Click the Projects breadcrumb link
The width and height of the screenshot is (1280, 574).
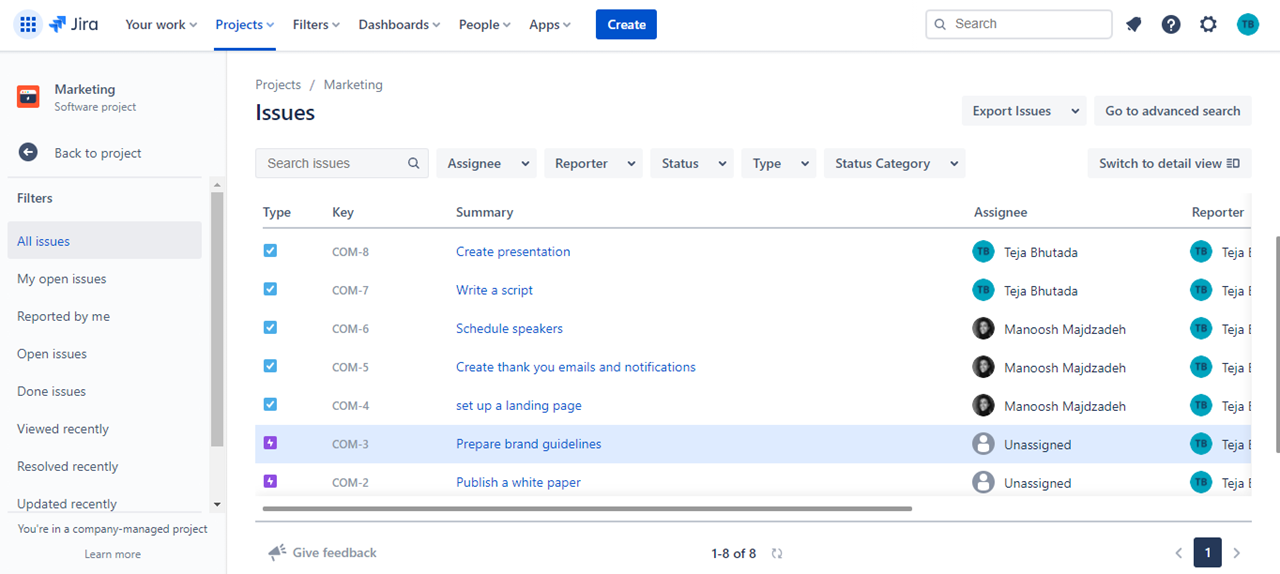pyautogui.click(x=278, y=85)
